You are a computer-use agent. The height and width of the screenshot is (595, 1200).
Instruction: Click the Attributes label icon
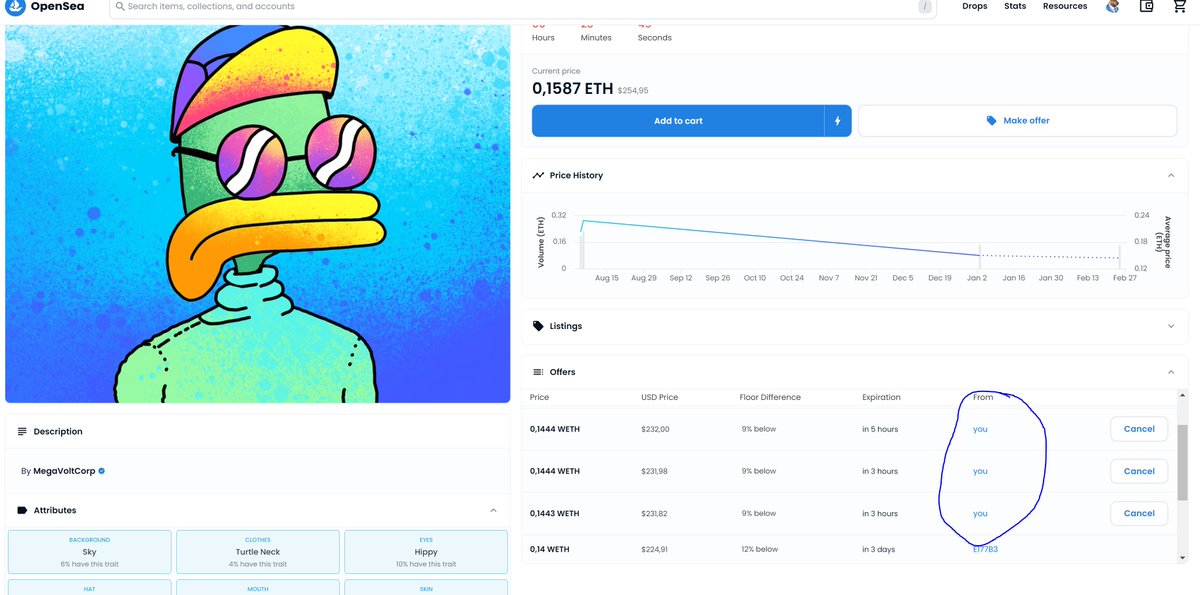[x=23, y=510]
